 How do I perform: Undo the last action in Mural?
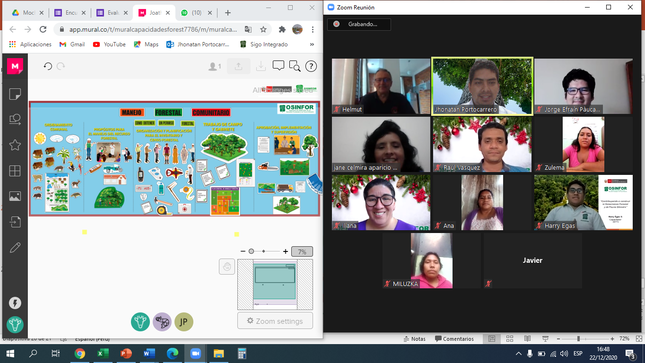pos(48,66)
